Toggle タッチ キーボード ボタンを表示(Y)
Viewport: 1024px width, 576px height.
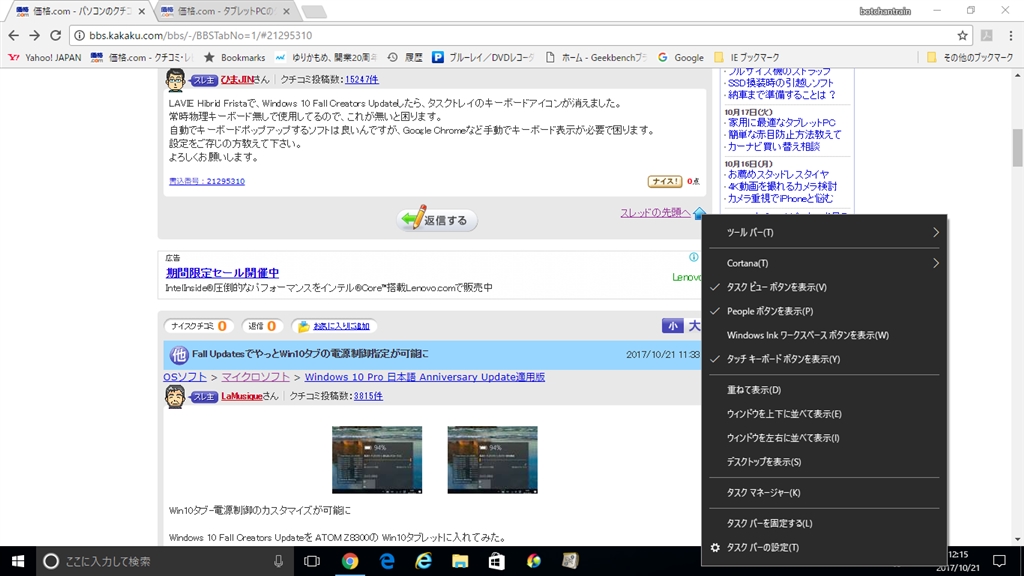pyautogui.click(x=824, y=359)
